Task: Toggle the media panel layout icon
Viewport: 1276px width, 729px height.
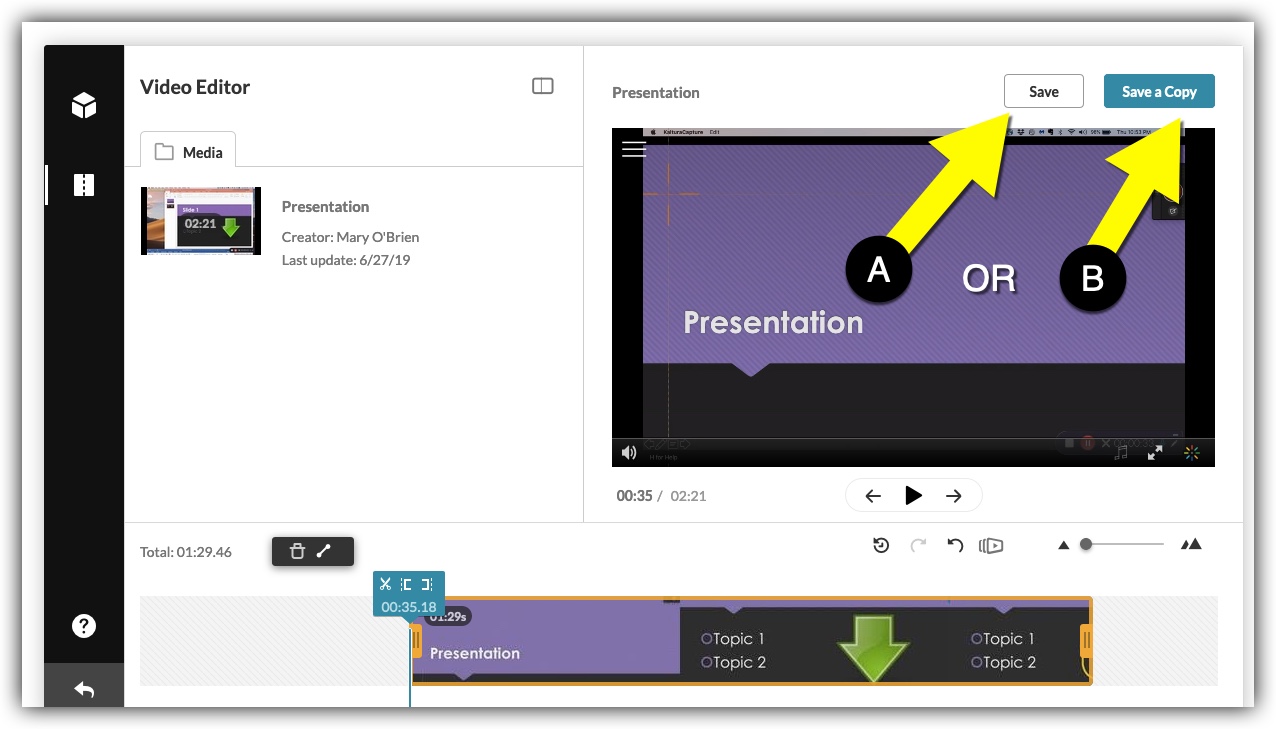Action: 542,87
